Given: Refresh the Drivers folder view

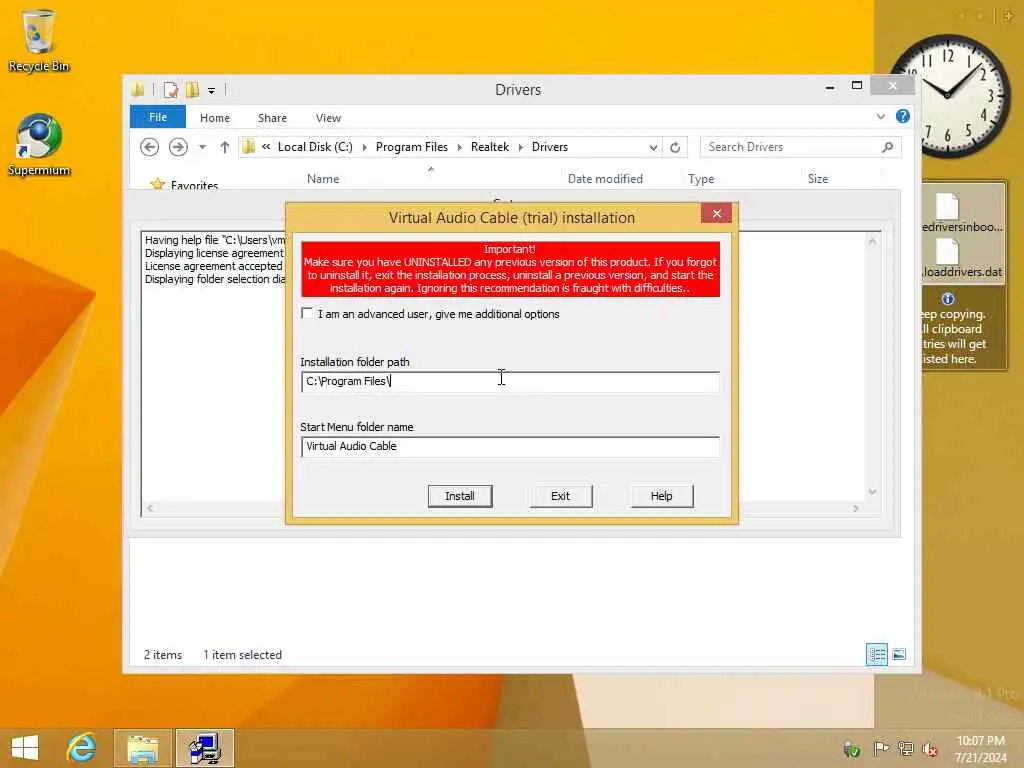Looking at the screenshot, I should coord(675,148).
